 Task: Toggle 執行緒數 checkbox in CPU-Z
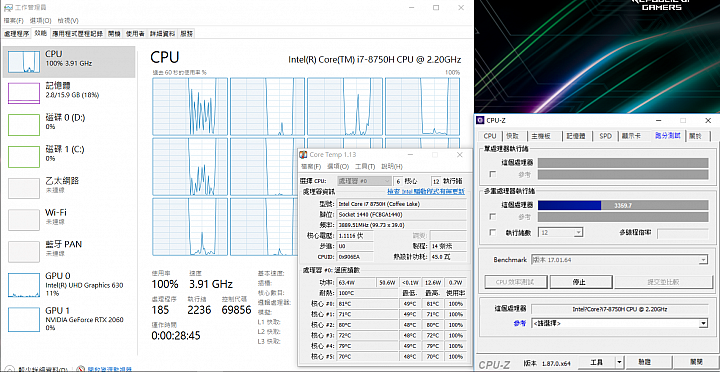[x=493, y=233]
